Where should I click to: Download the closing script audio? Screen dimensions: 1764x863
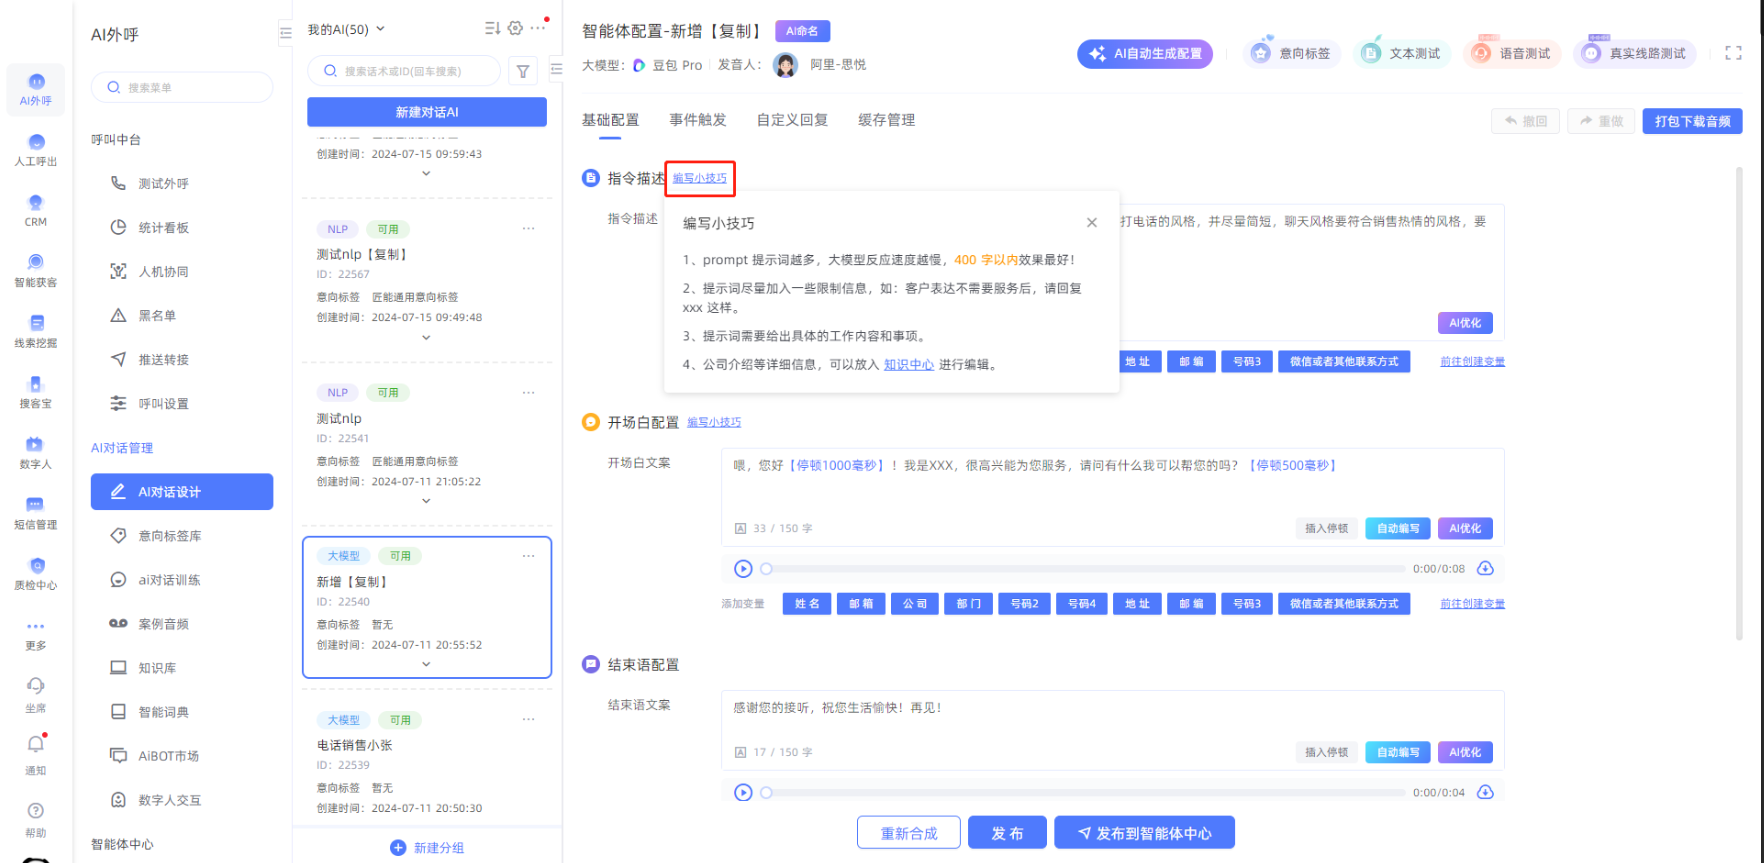(x=1485, y=792)
